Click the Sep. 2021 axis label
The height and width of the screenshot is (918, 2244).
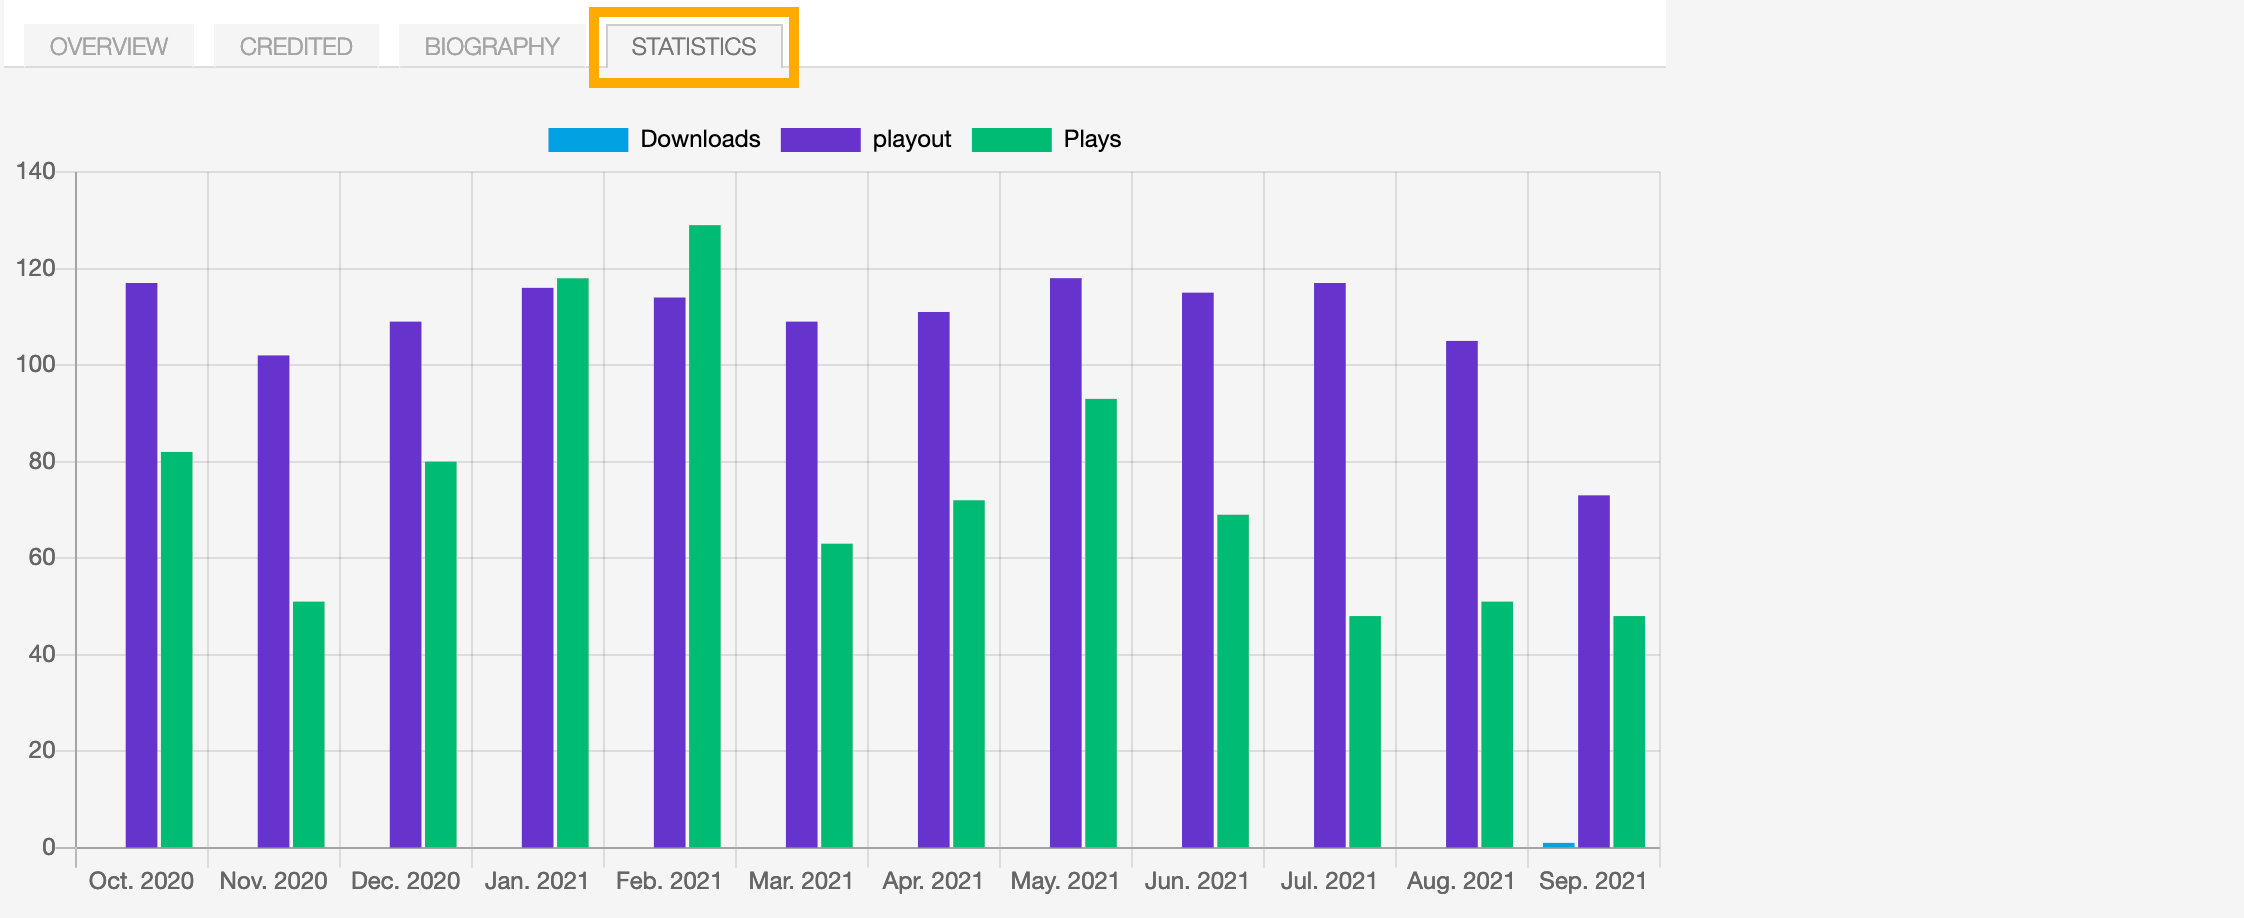pos(1593,881)
